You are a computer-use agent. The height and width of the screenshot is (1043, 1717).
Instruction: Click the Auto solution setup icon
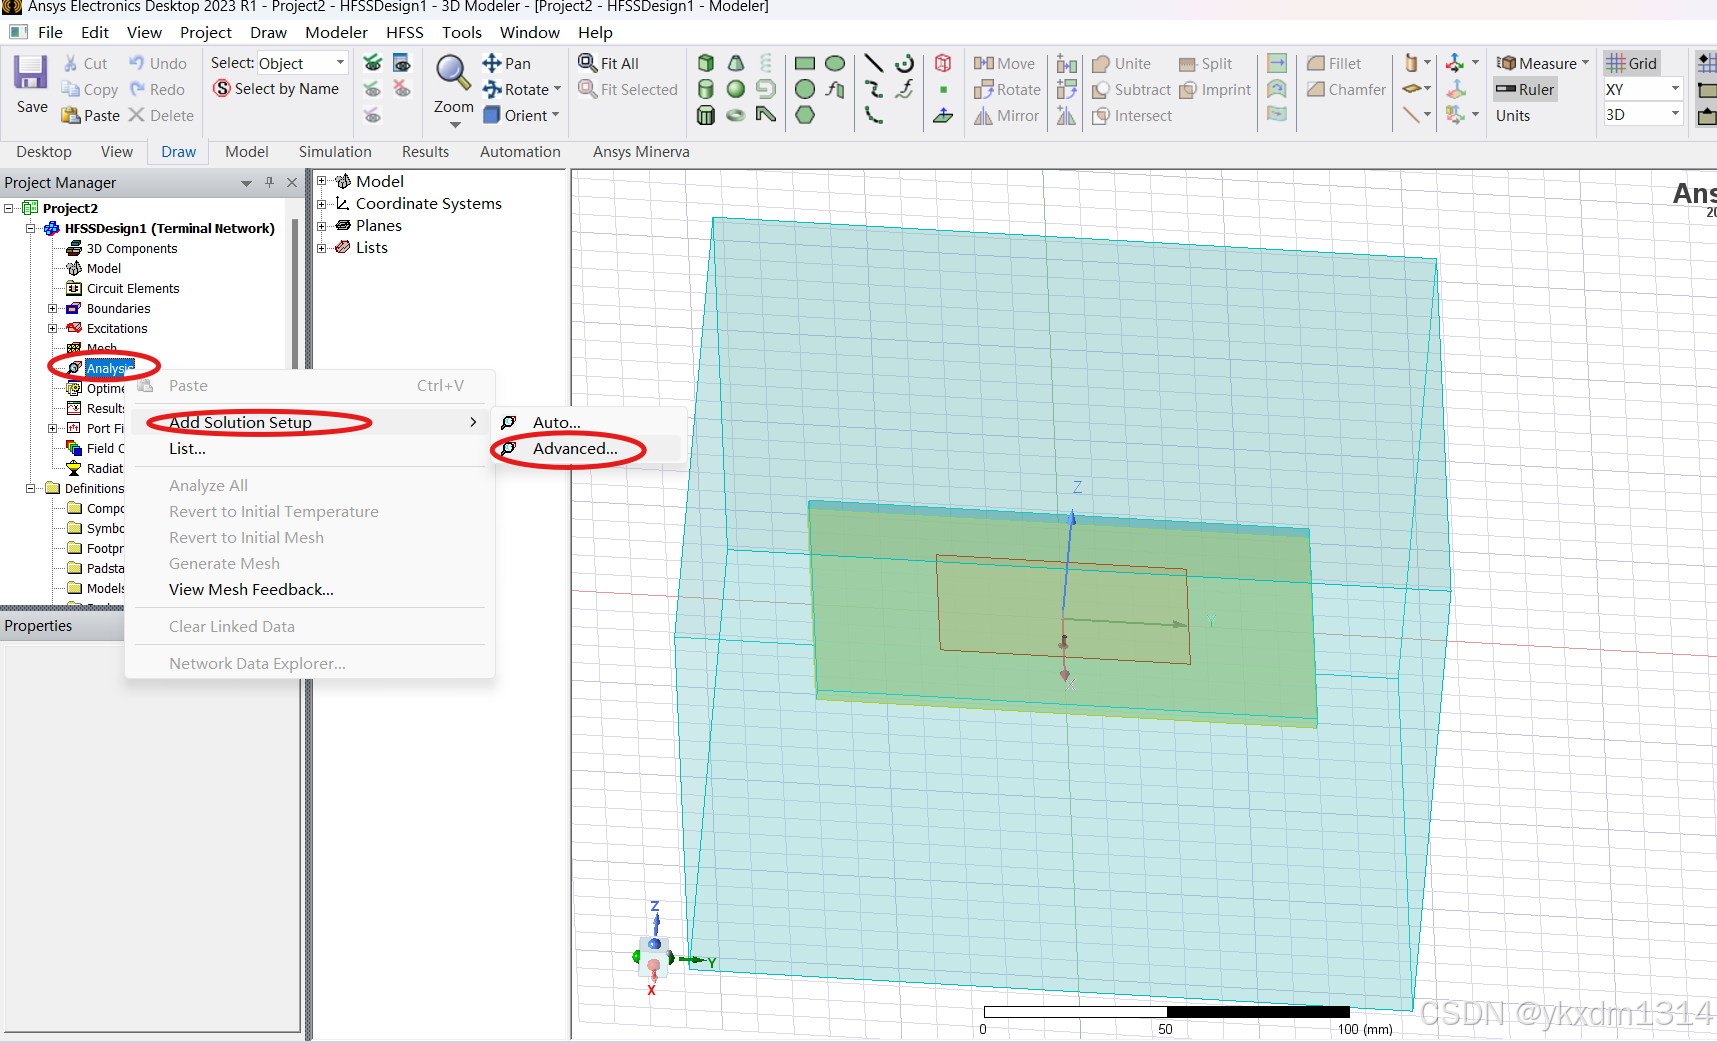509,423
